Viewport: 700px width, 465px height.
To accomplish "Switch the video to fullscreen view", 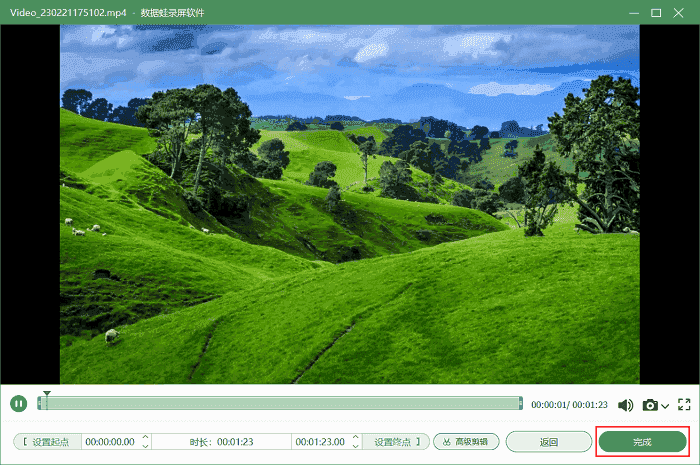I will coord(684,405).
